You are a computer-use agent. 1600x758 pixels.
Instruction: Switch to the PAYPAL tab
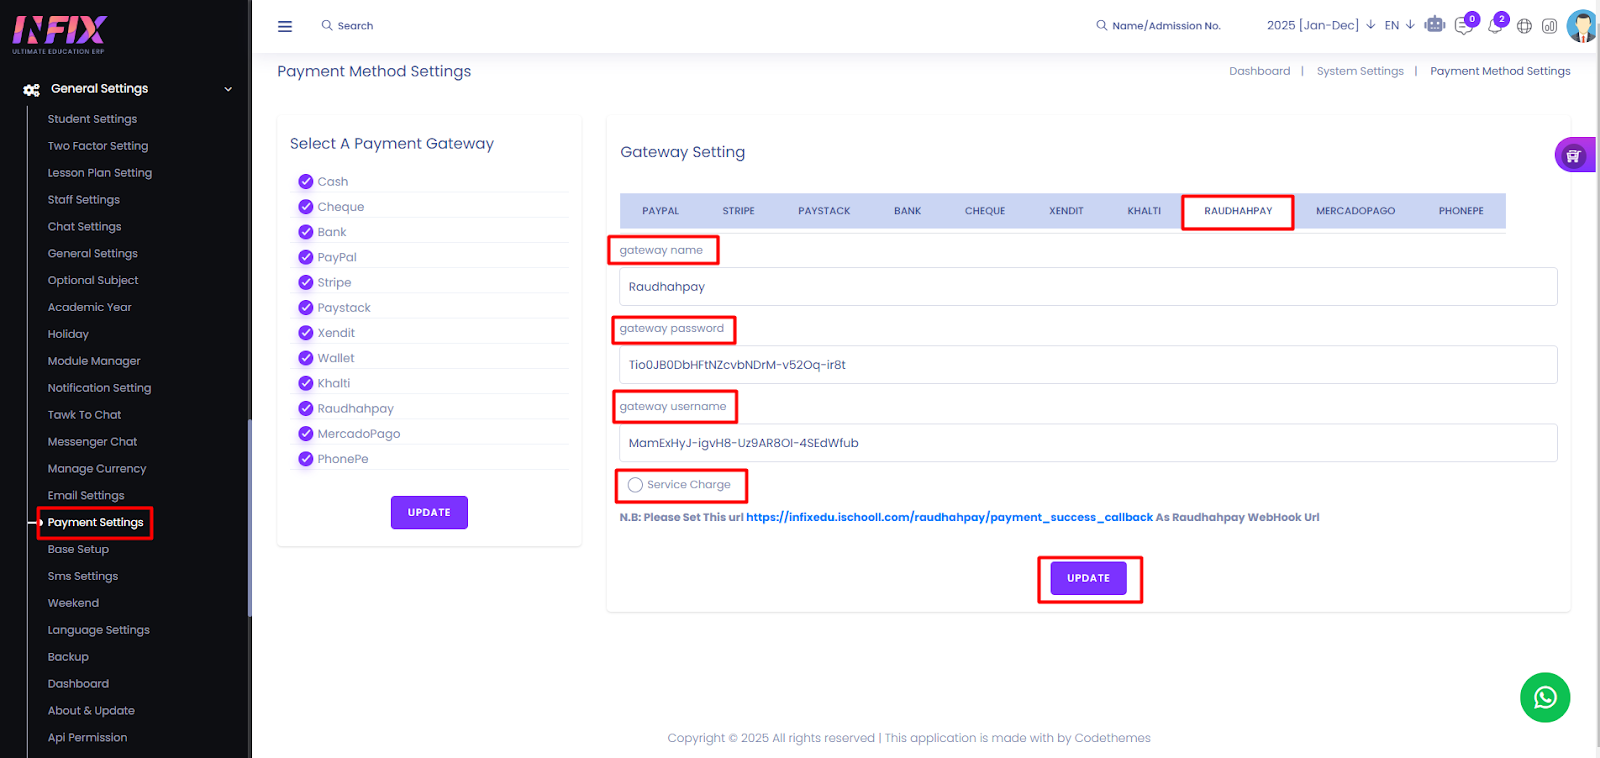[660, 211]
